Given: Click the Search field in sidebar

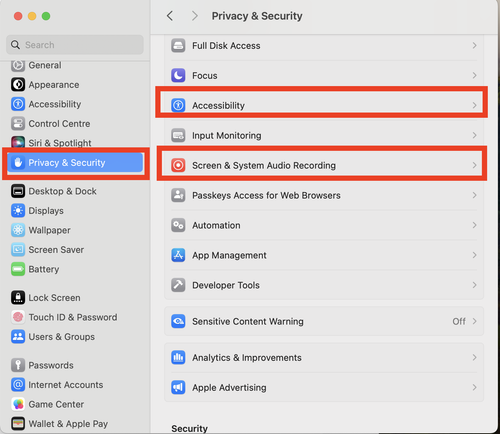Looking at the screenshot, I should (x=75, y=45).
